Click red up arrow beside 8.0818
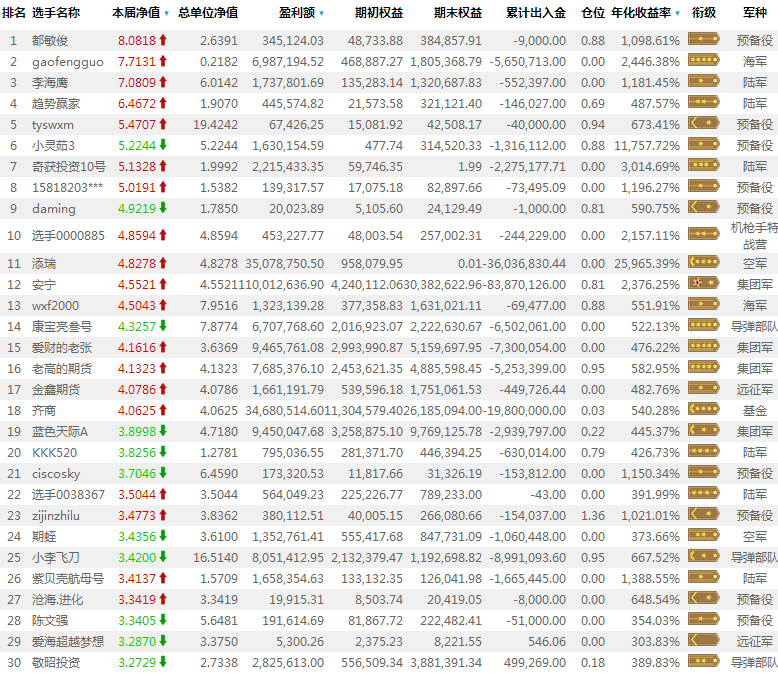The image size is (778, 673). point(163,40)
